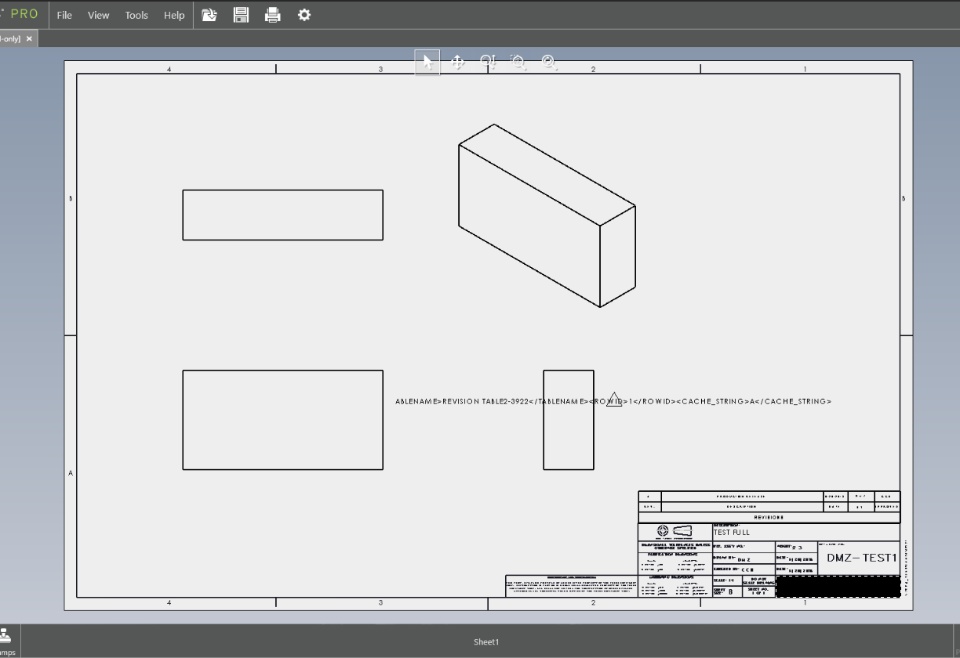Screen dimensions: 960x658
Task: Open settings with the gear icon
Action: [x=304, y=15]
